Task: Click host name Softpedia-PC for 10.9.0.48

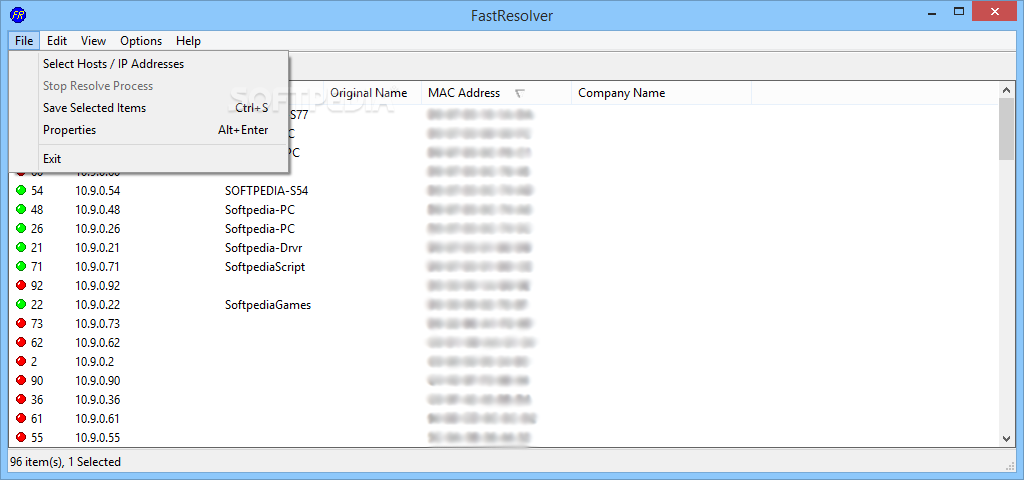Action: [260, 210]
